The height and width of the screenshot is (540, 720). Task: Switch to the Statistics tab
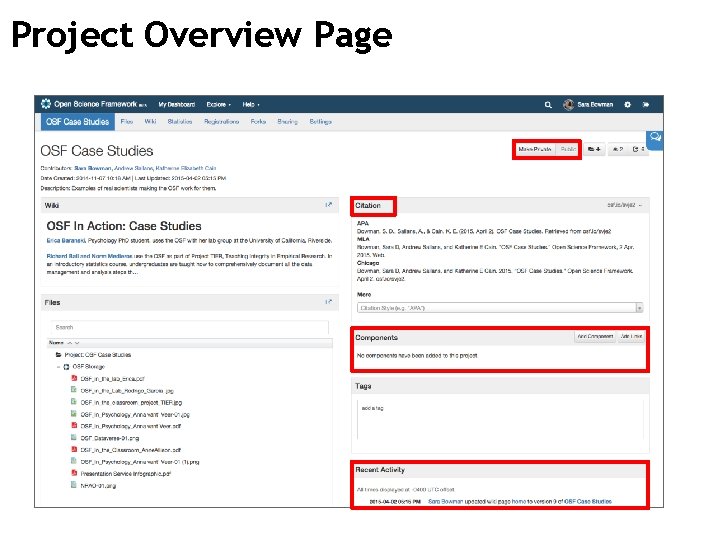point(180,122)
